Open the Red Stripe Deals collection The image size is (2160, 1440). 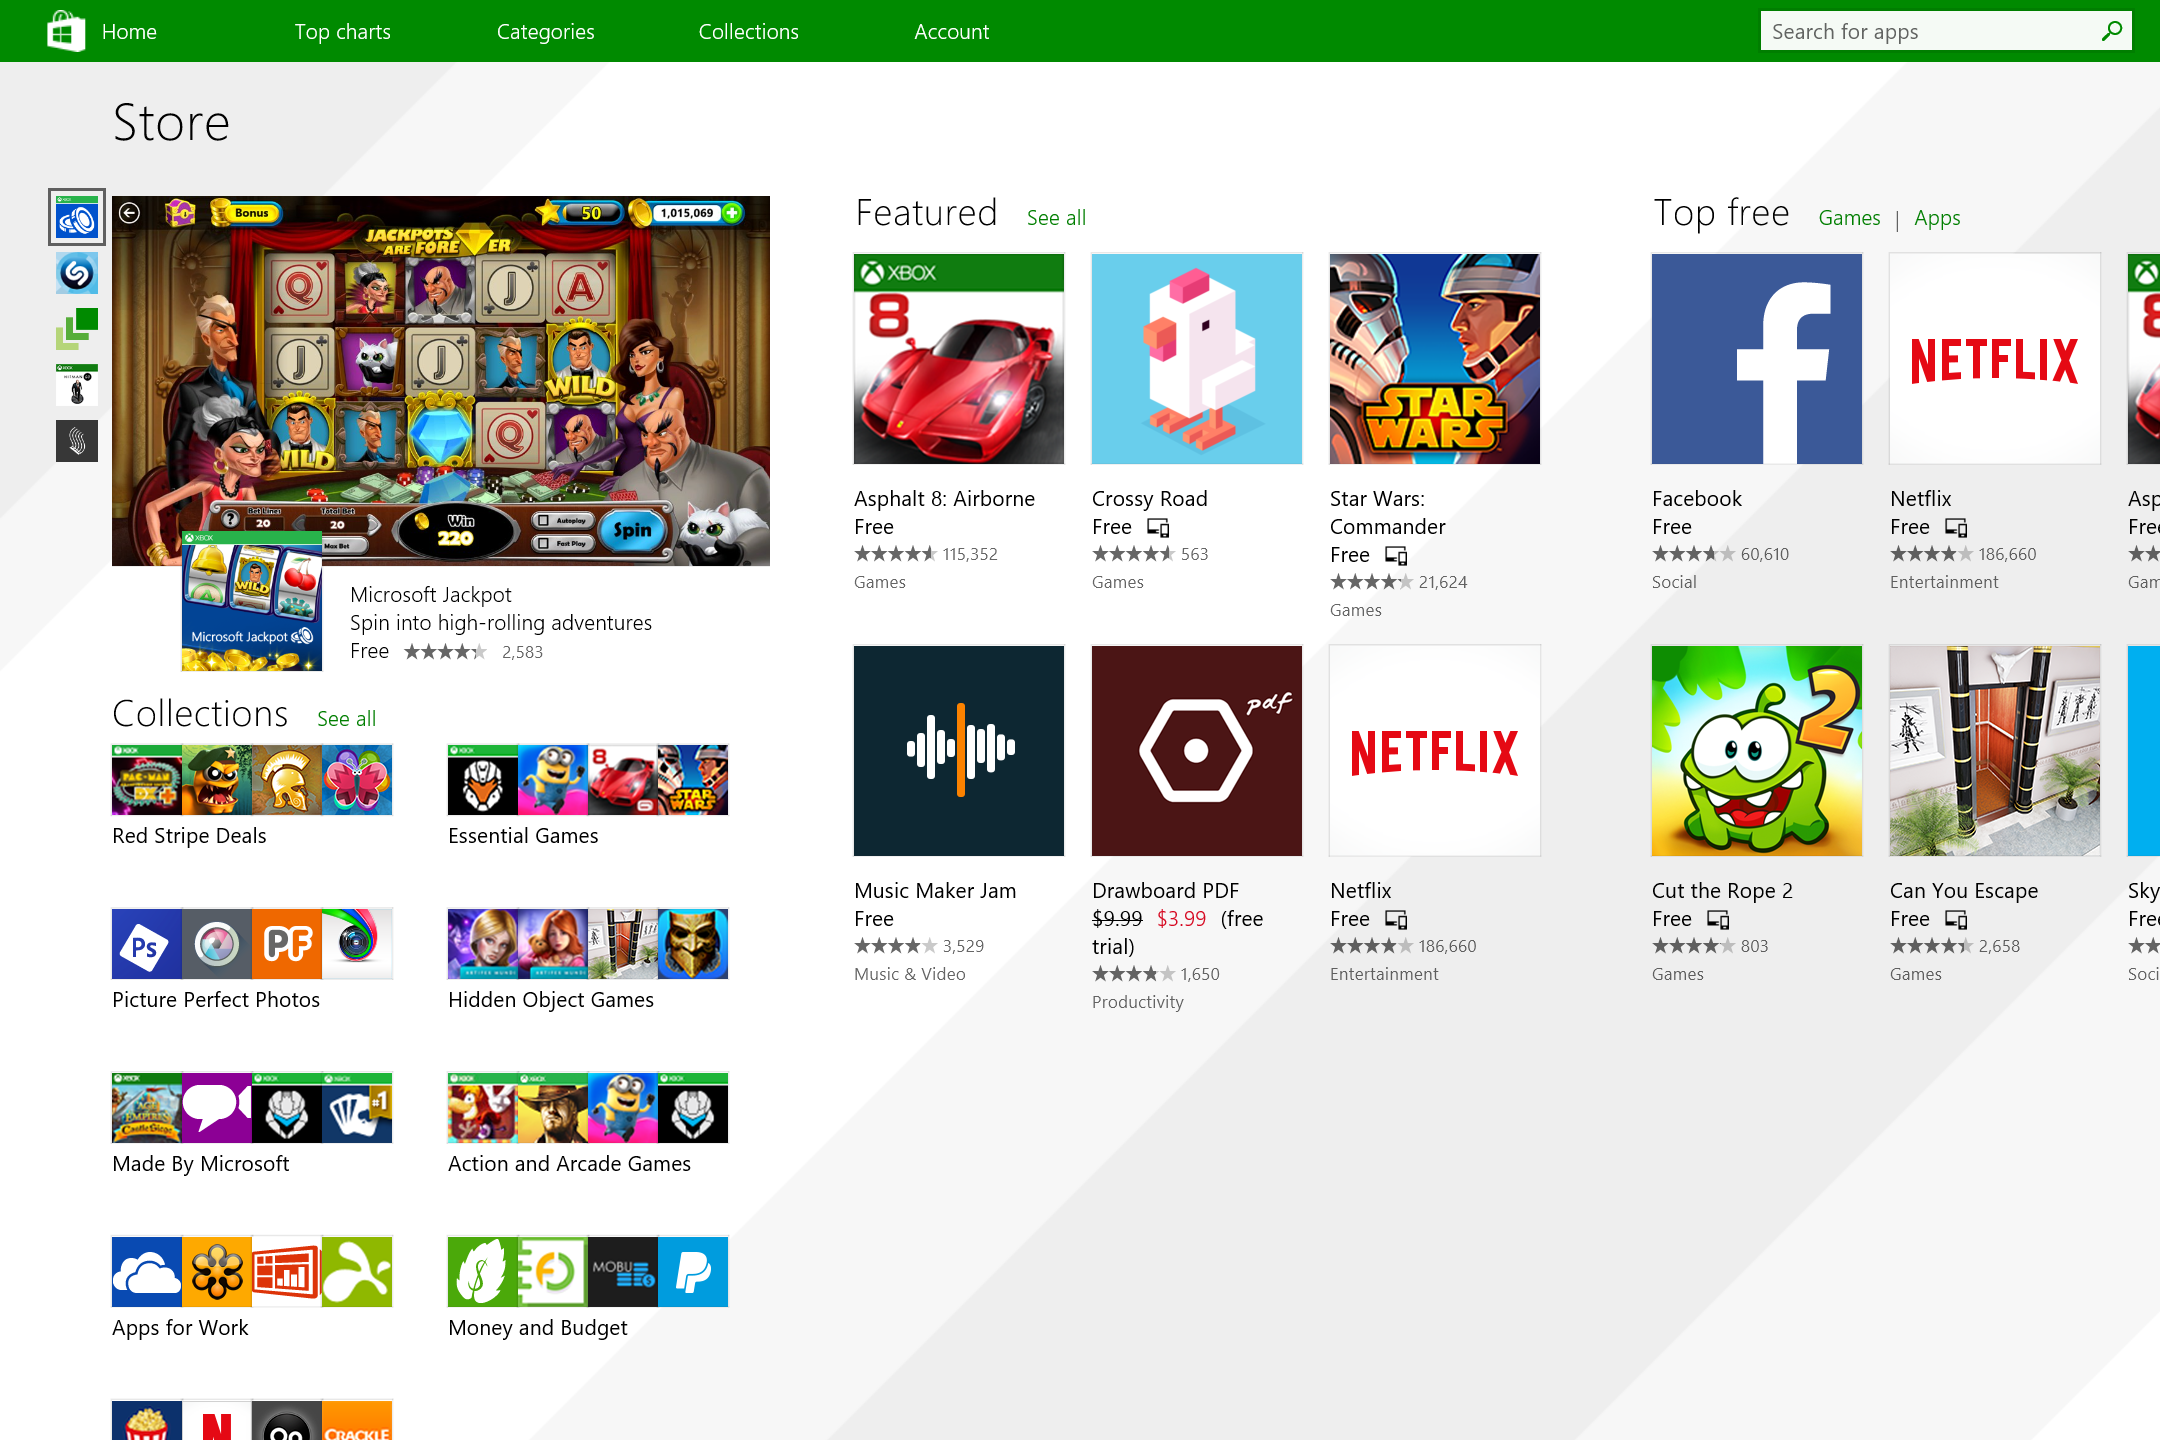(252, 796)
